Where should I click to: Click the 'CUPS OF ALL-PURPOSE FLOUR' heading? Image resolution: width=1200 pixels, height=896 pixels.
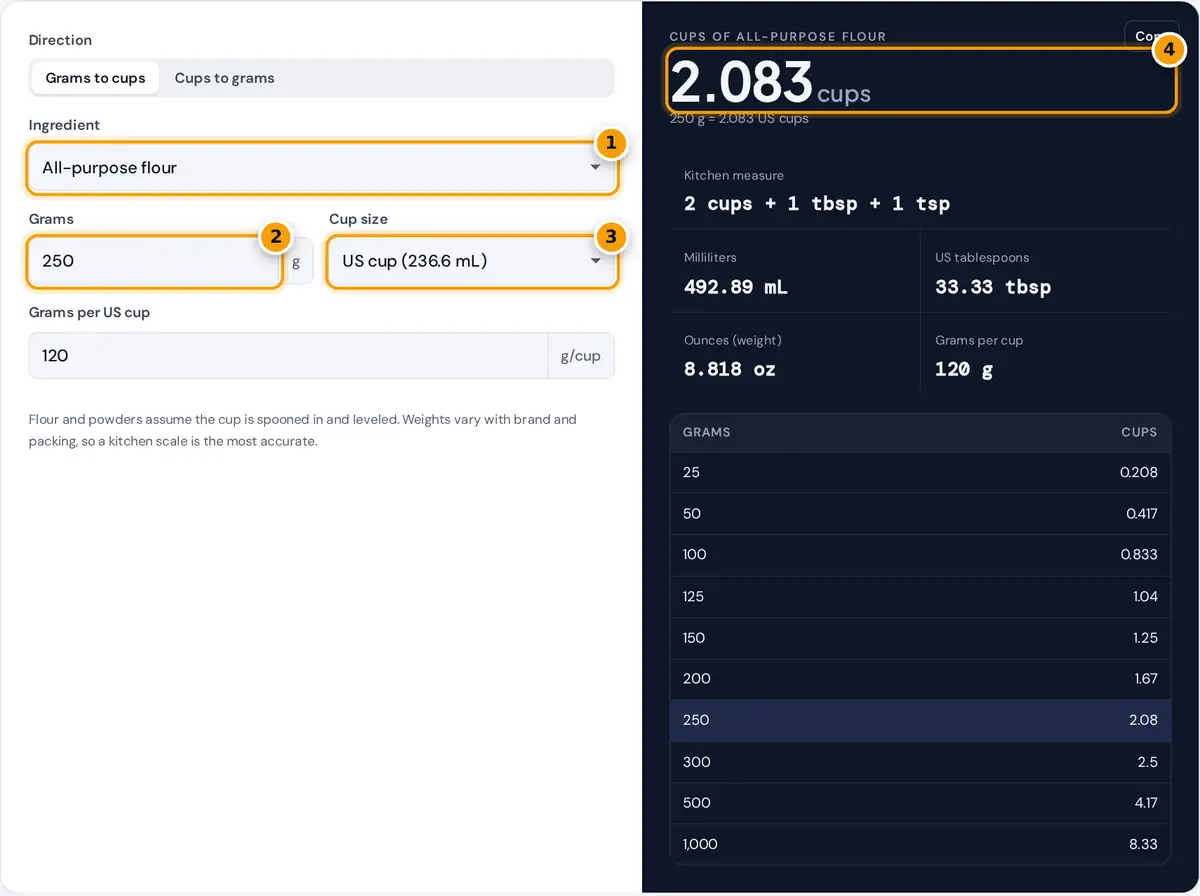(778, 37)
